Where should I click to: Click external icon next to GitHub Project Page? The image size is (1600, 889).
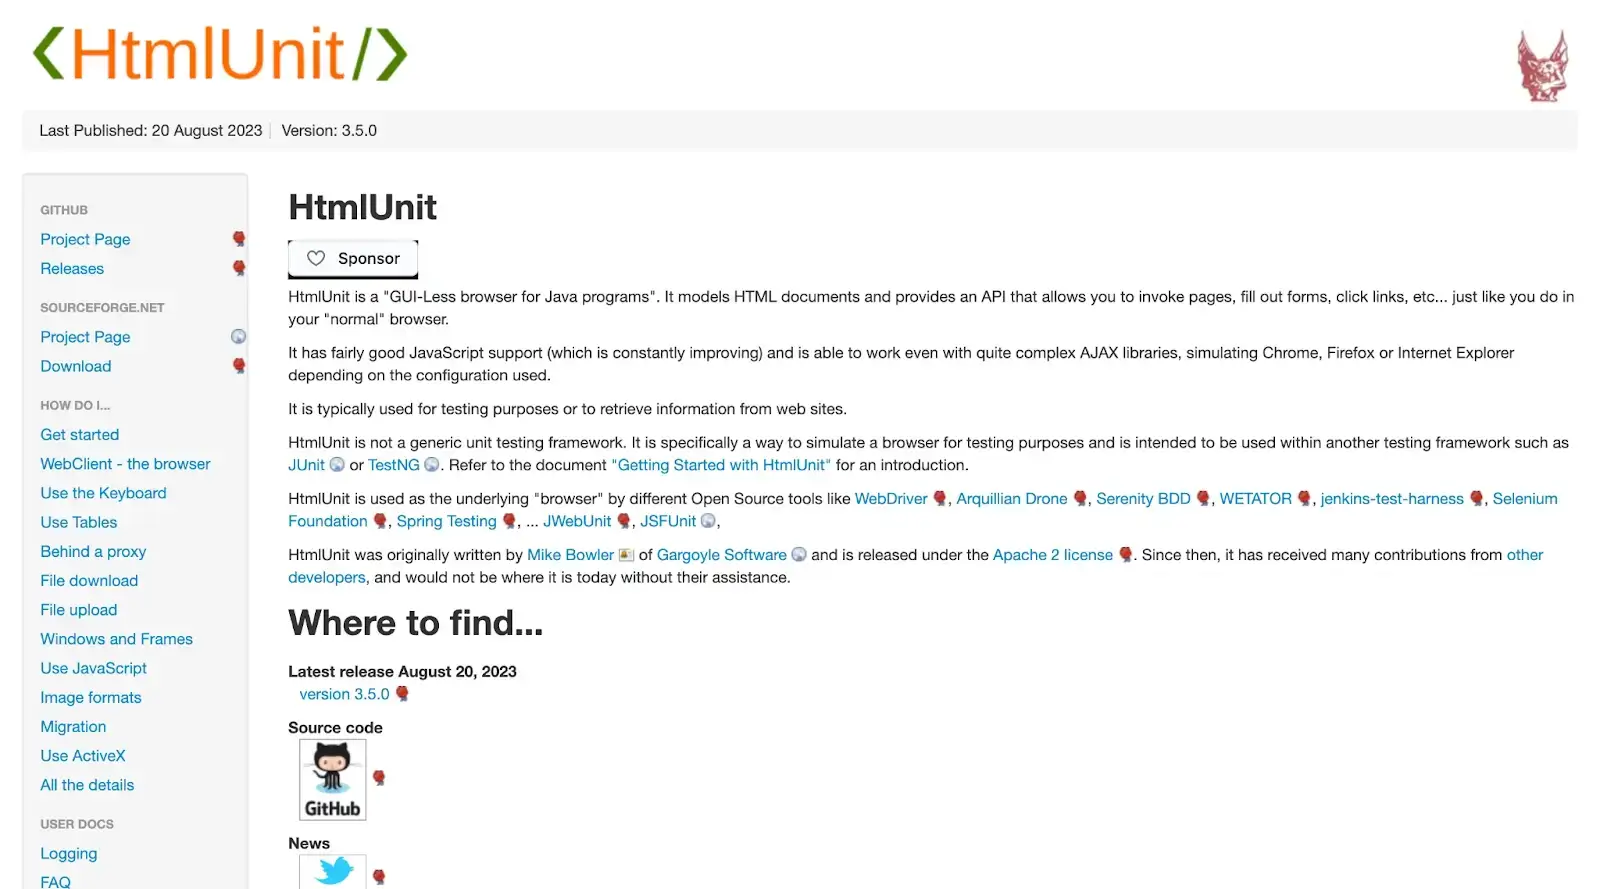[x=239, y=239]
